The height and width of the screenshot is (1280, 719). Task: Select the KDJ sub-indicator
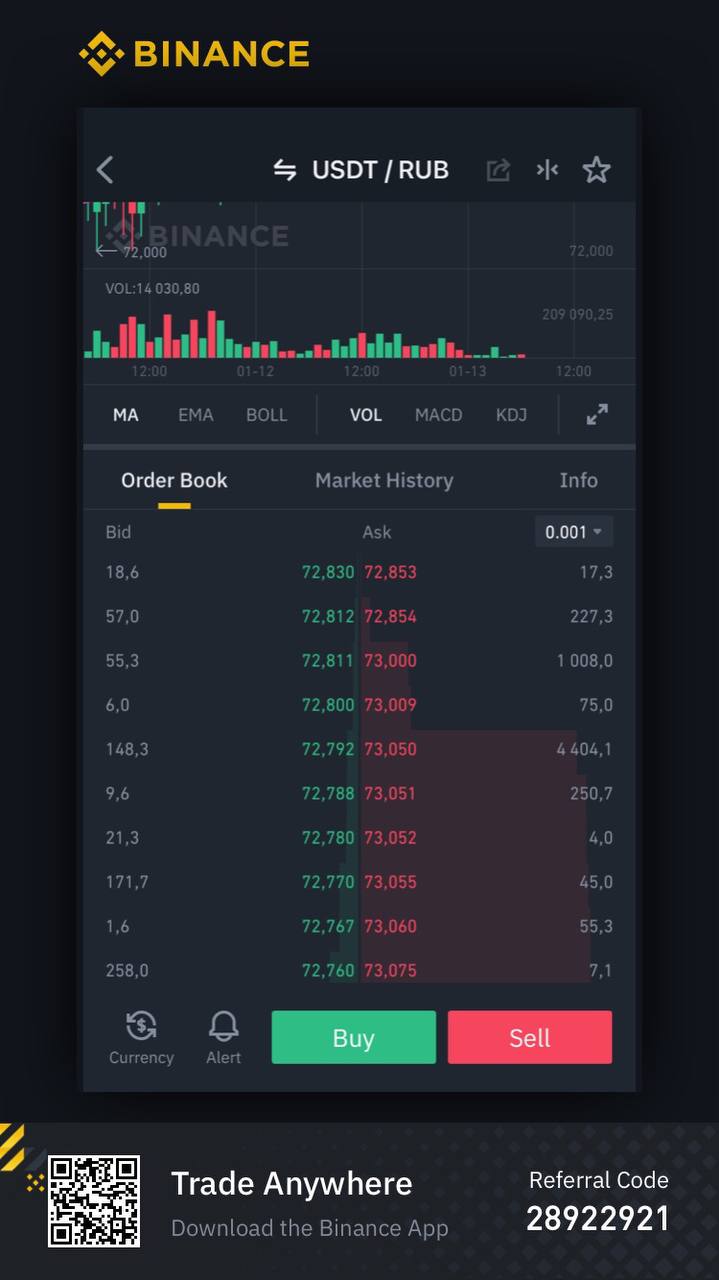tap(511, 415)
